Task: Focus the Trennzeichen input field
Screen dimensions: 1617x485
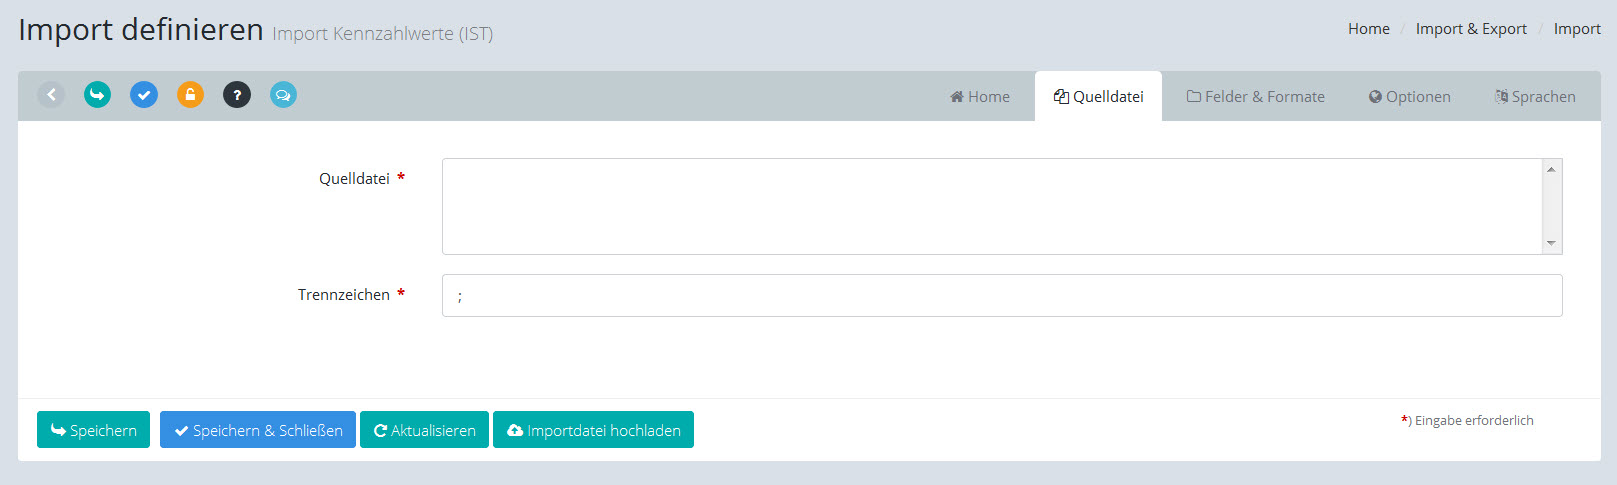Action: tap(1002, 296)
